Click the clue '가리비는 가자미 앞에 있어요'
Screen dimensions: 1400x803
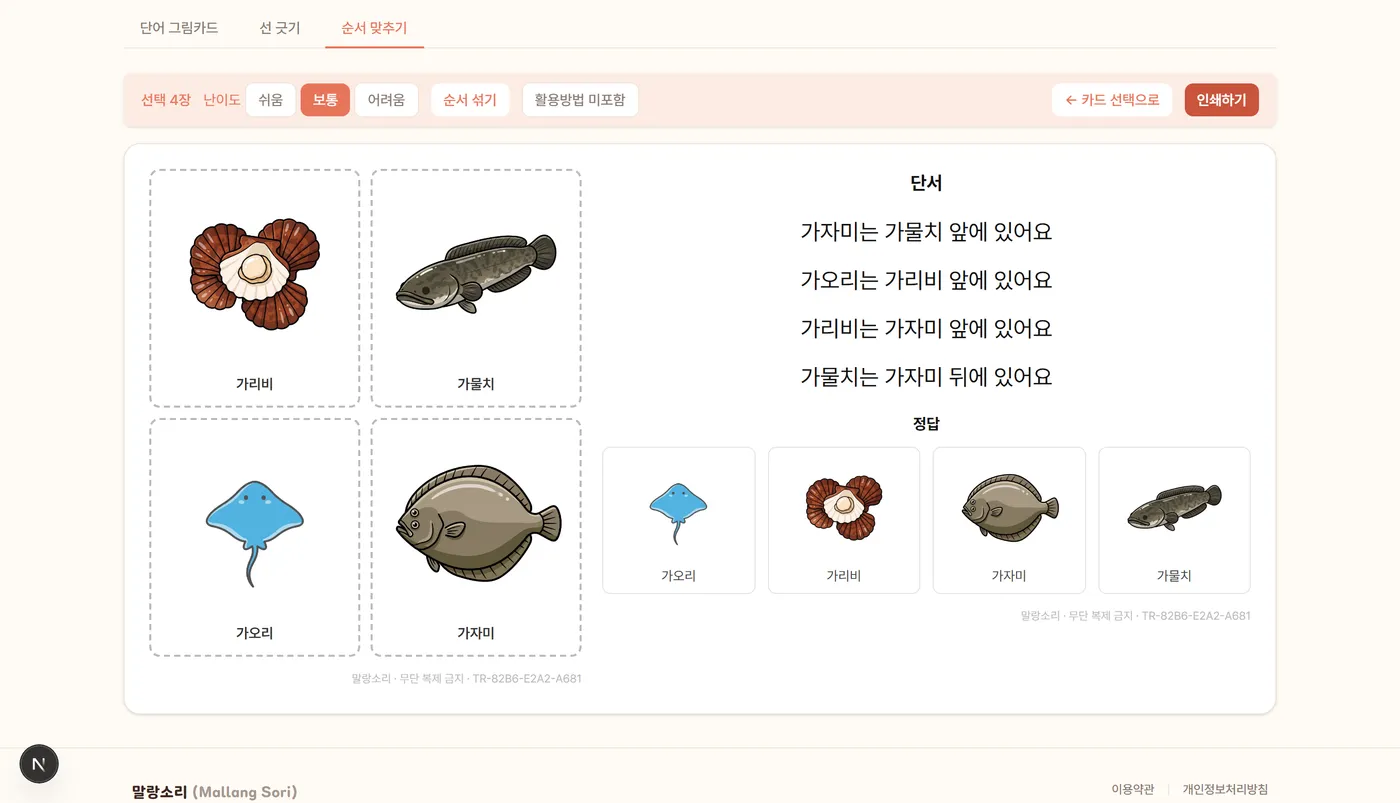pos(926,329)
